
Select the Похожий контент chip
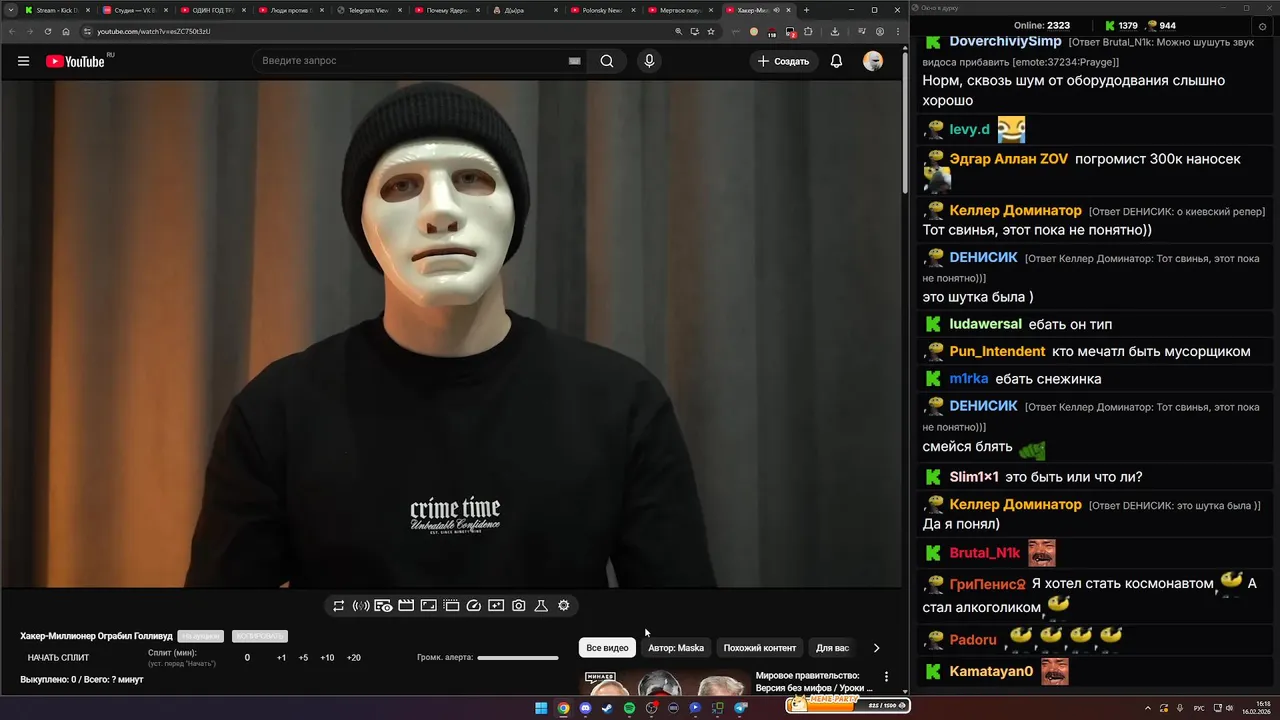[x=760, y=648]
